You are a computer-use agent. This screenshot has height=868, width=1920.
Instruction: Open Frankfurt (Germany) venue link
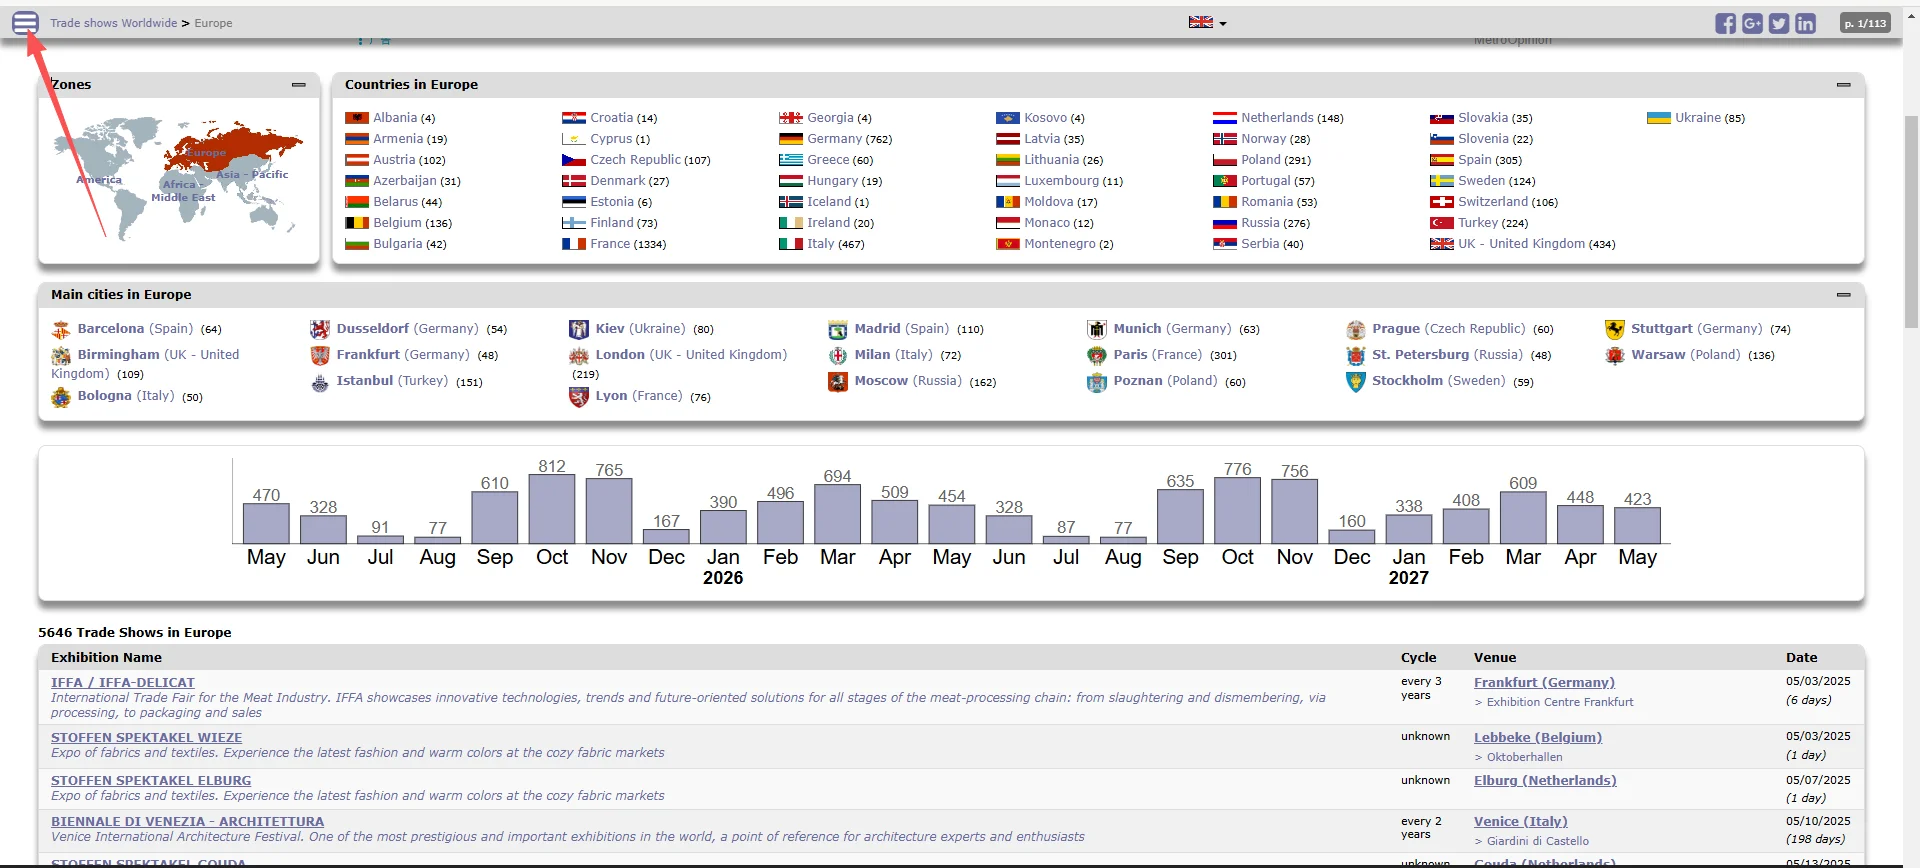point(1544,683)
